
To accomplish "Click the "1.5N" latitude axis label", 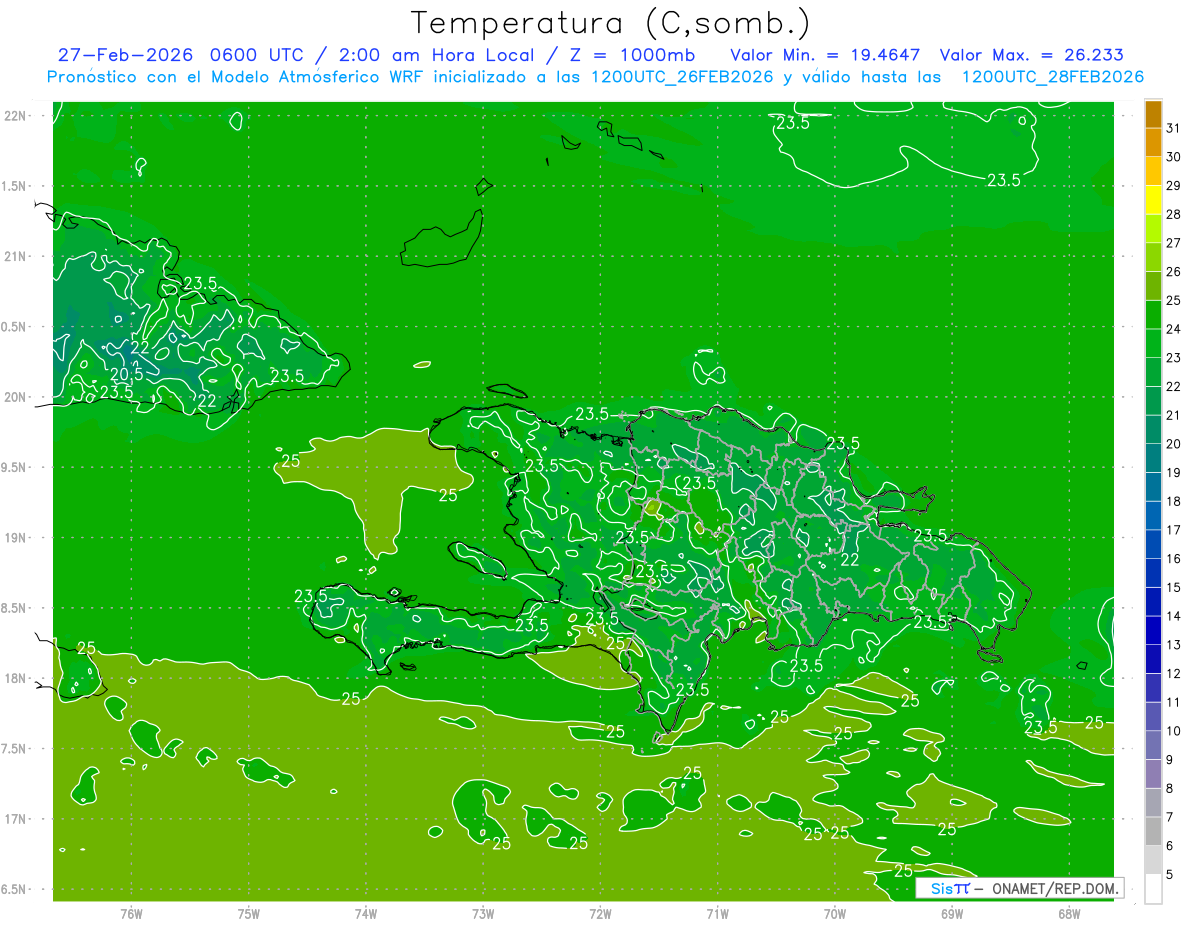I will [x=16, y=186].
